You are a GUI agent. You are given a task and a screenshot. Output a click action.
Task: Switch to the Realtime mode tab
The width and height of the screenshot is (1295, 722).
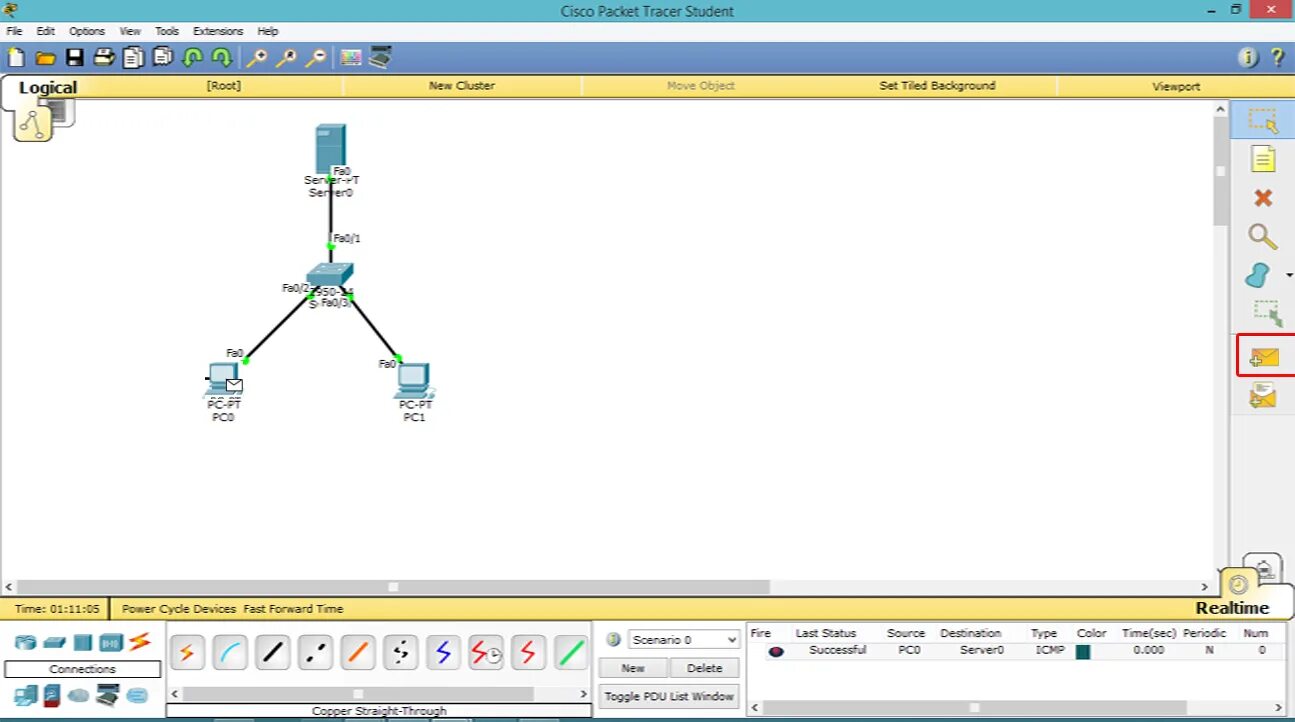pos(1232,608)
